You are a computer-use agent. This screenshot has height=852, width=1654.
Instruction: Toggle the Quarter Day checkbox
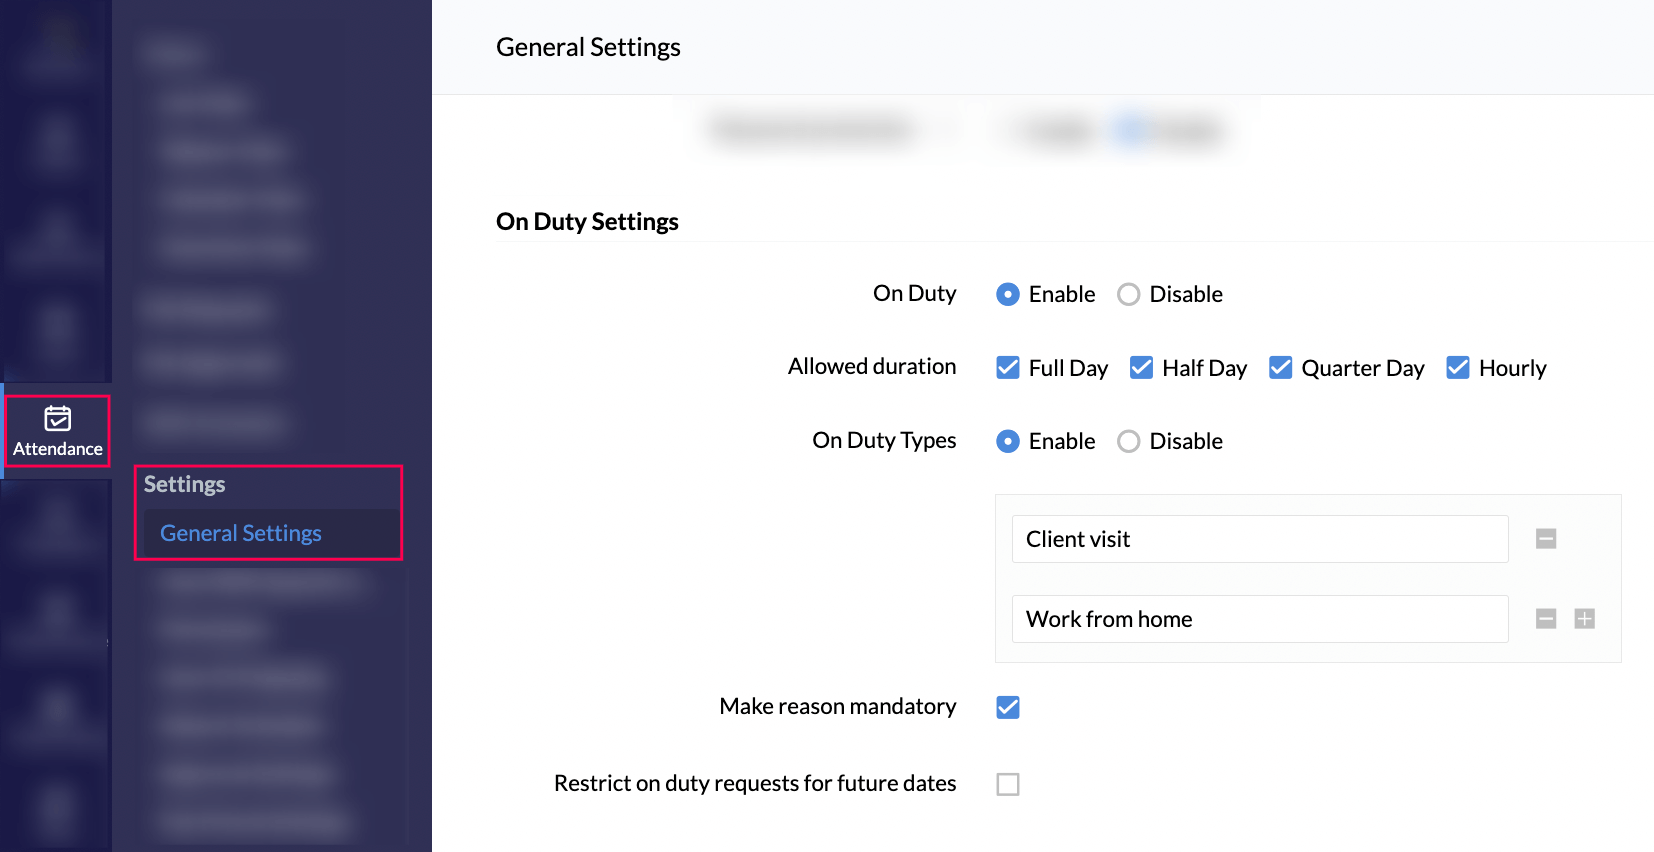tap(1281, 368)
